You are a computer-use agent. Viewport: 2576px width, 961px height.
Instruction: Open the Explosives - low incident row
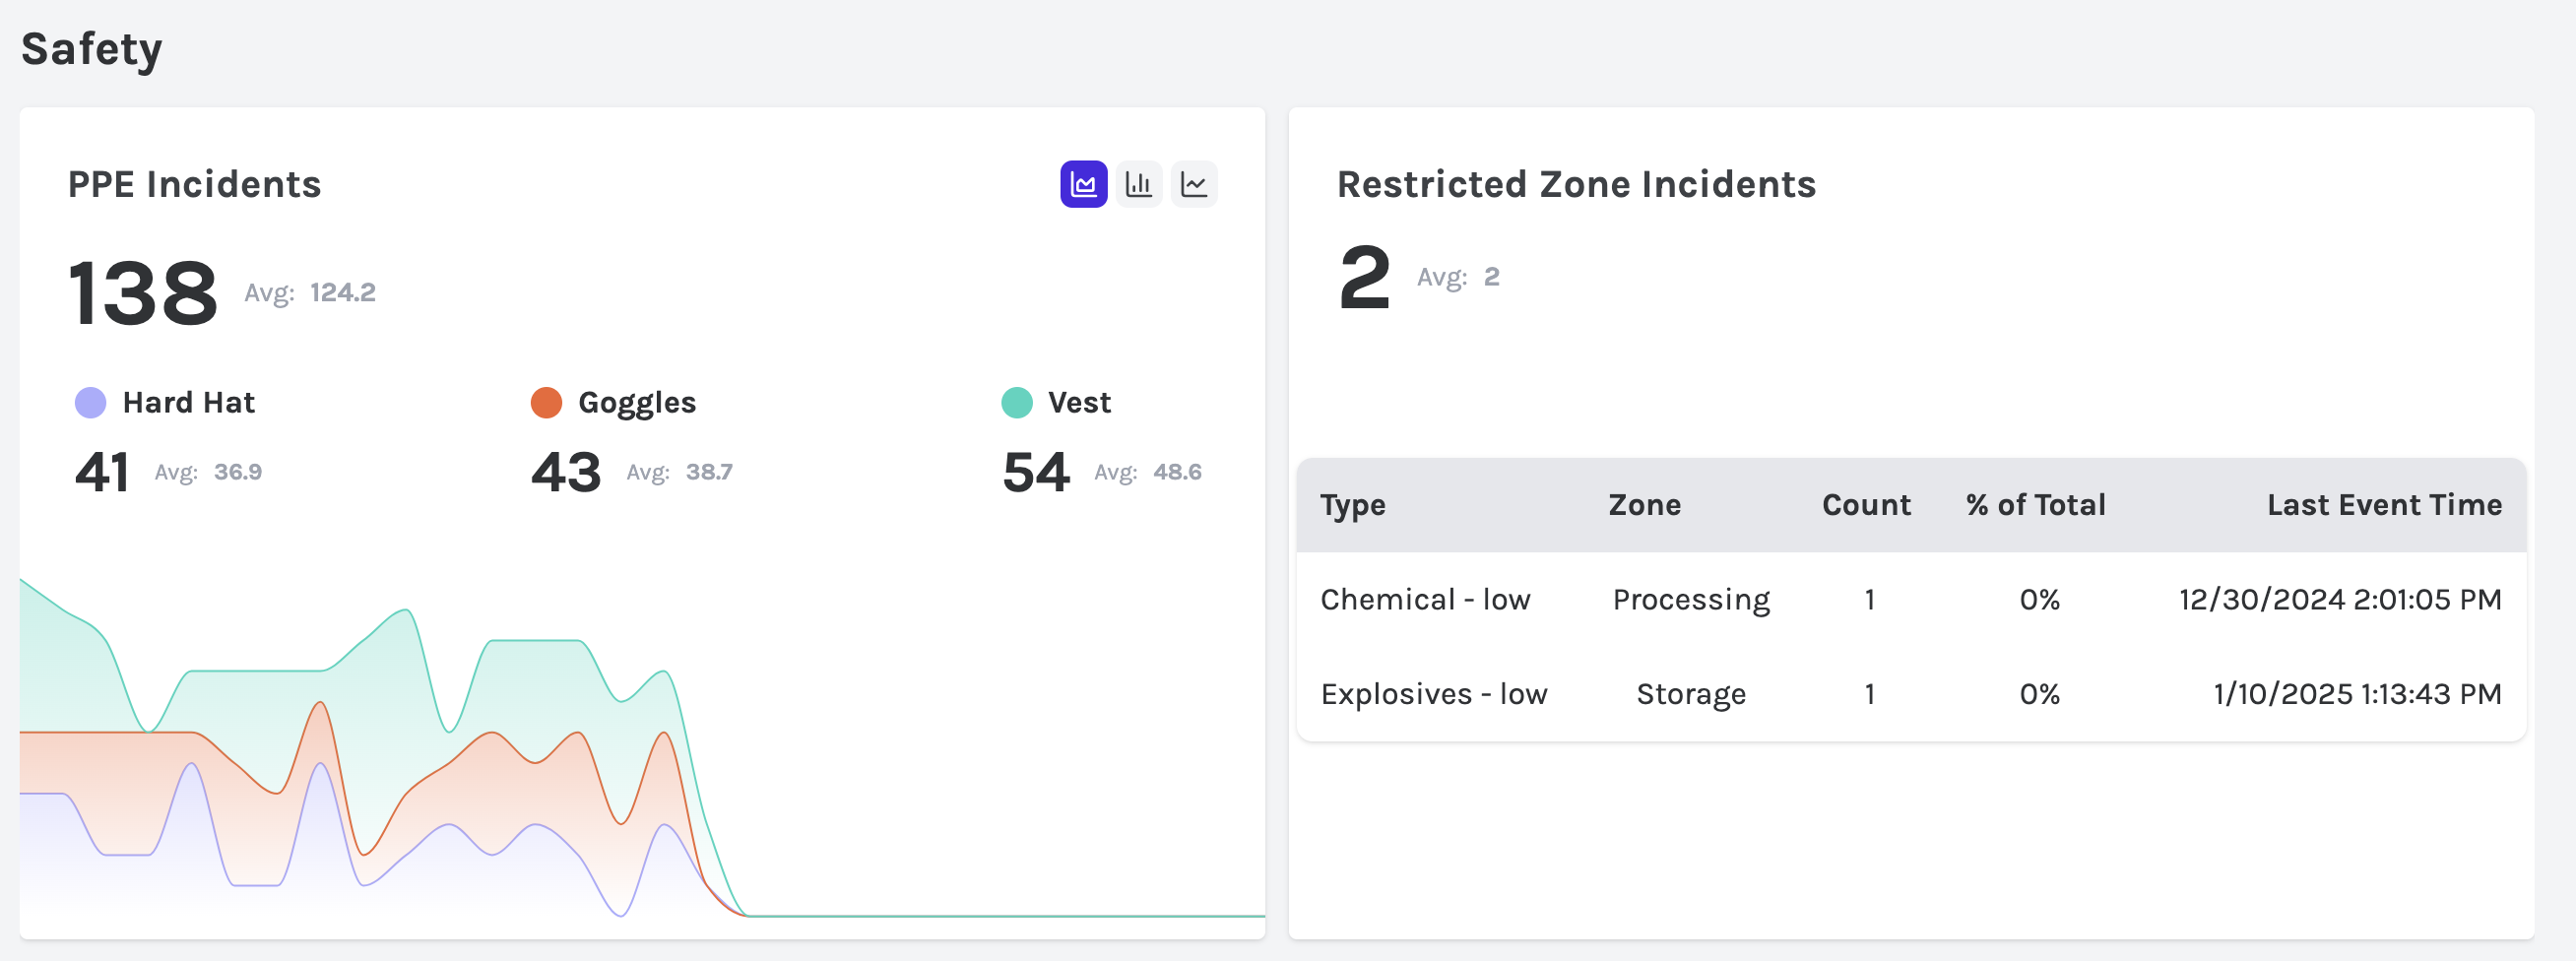[1433, 693]
